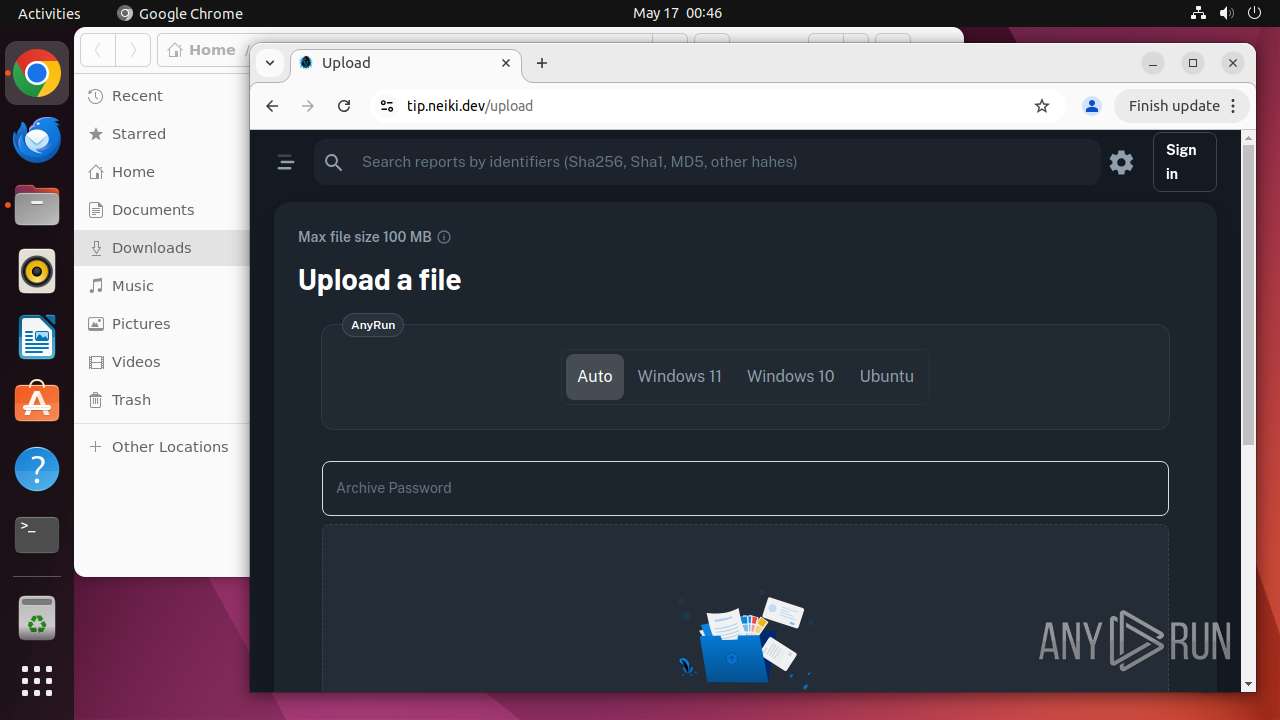Open Help from the dock
Screen dimensions: 1280x720
[37, 469]
